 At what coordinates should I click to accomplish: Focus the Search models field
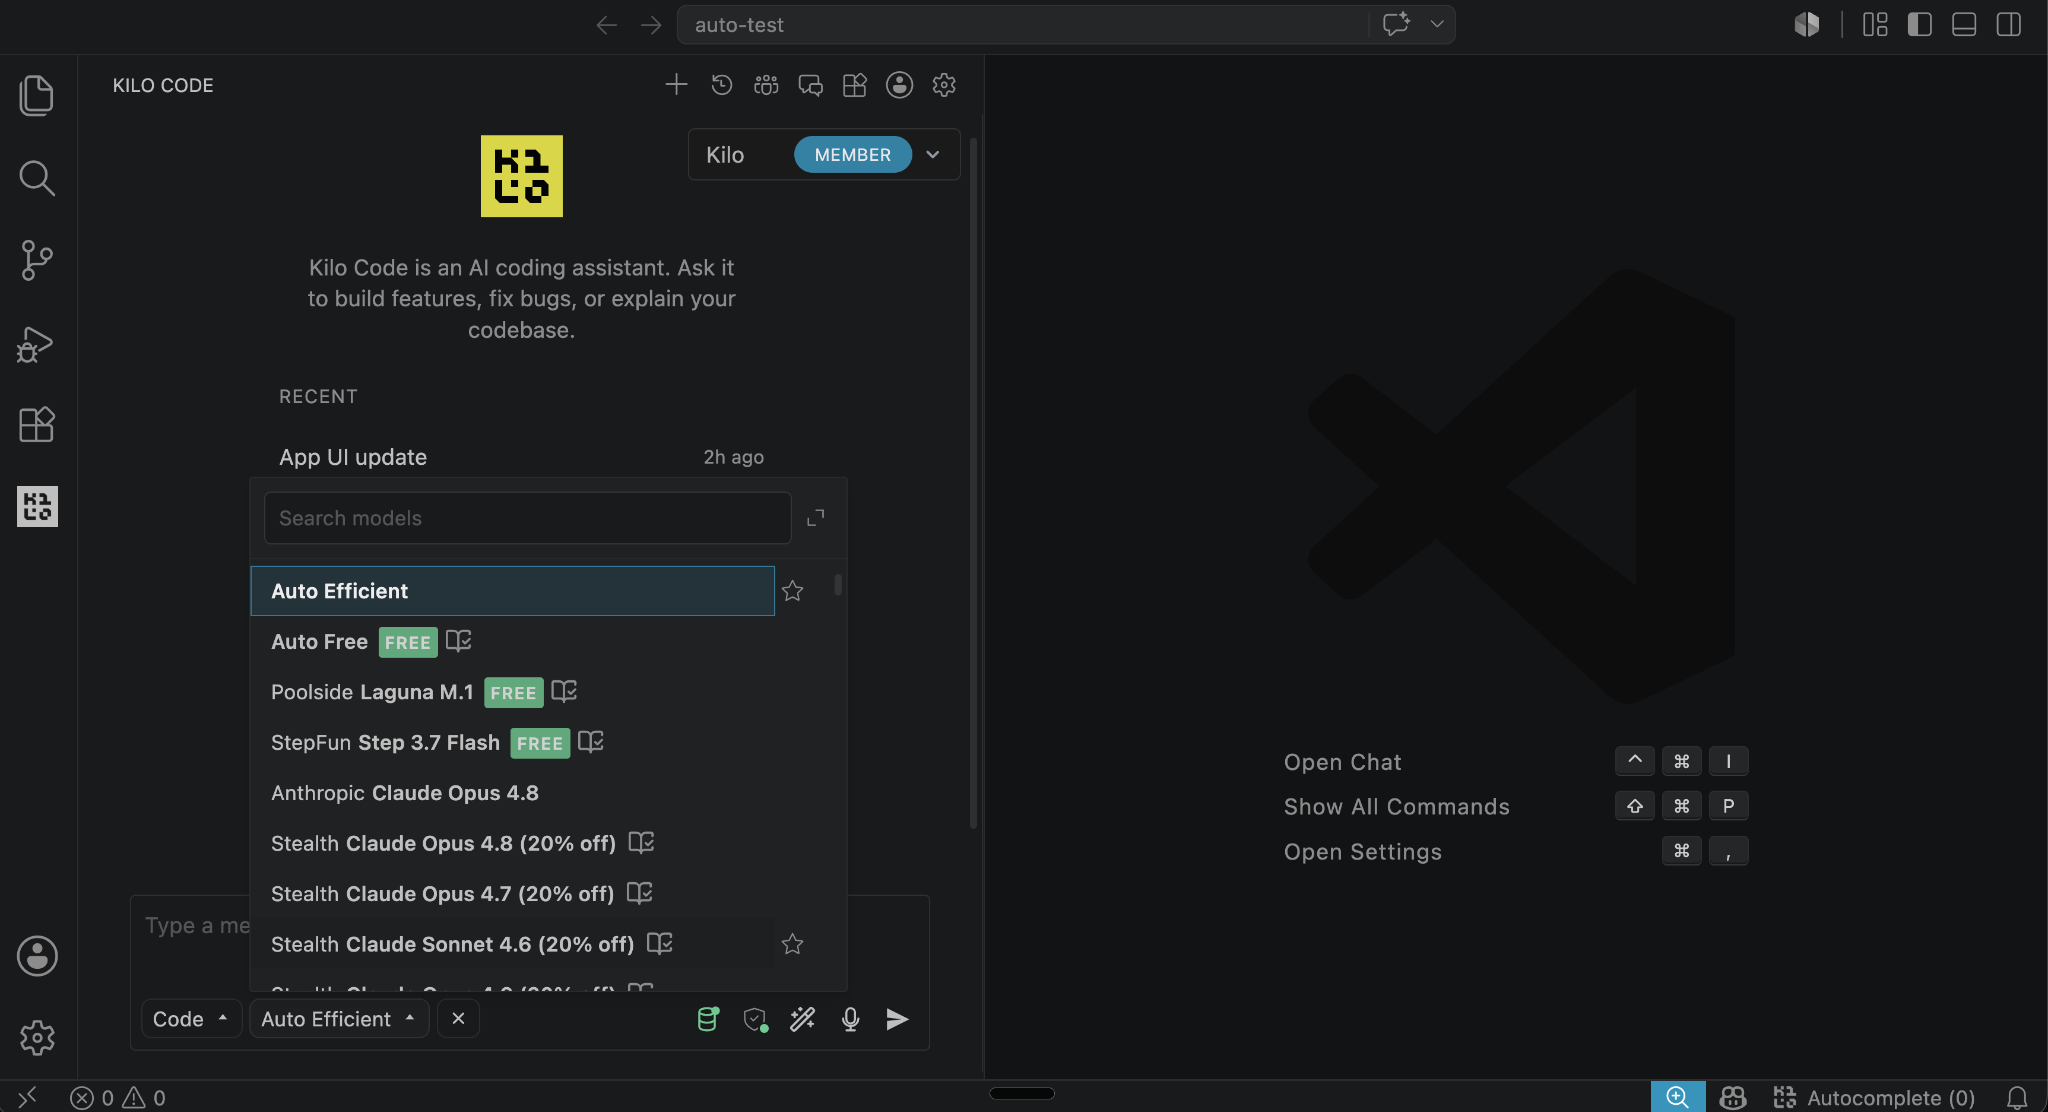[527, 518]
